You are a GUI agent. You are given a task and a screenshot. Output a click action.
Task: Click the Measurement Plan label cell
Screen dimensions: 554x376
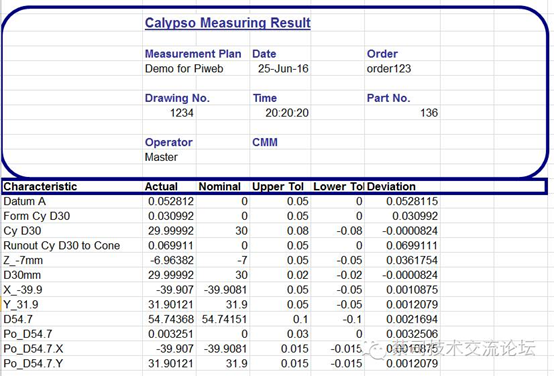point(193,54)
